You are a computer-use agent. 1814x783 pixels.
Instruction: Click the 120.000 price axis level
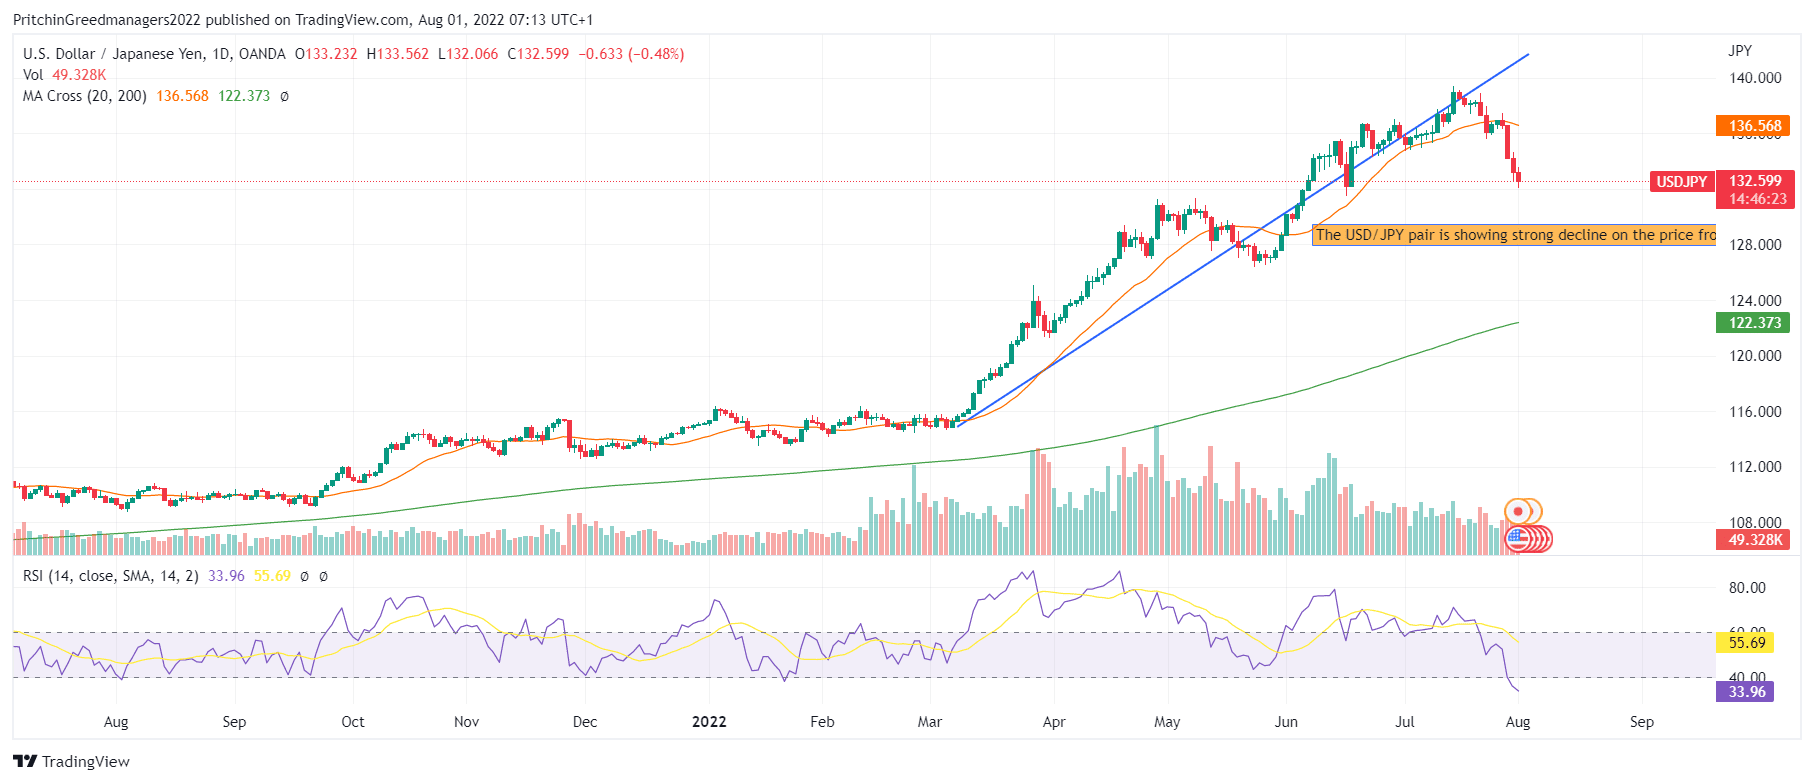click(x=1755, y=356)
